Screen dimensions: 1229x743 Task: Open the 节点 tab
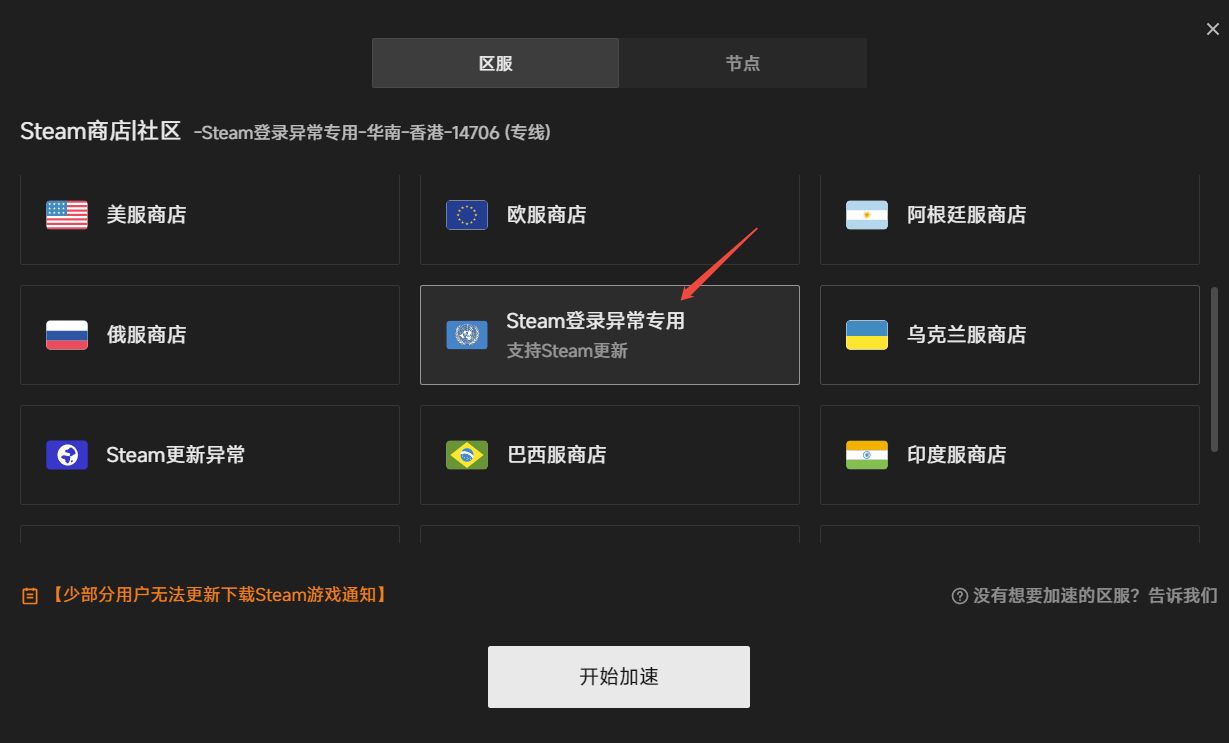[x=743, y=63]
